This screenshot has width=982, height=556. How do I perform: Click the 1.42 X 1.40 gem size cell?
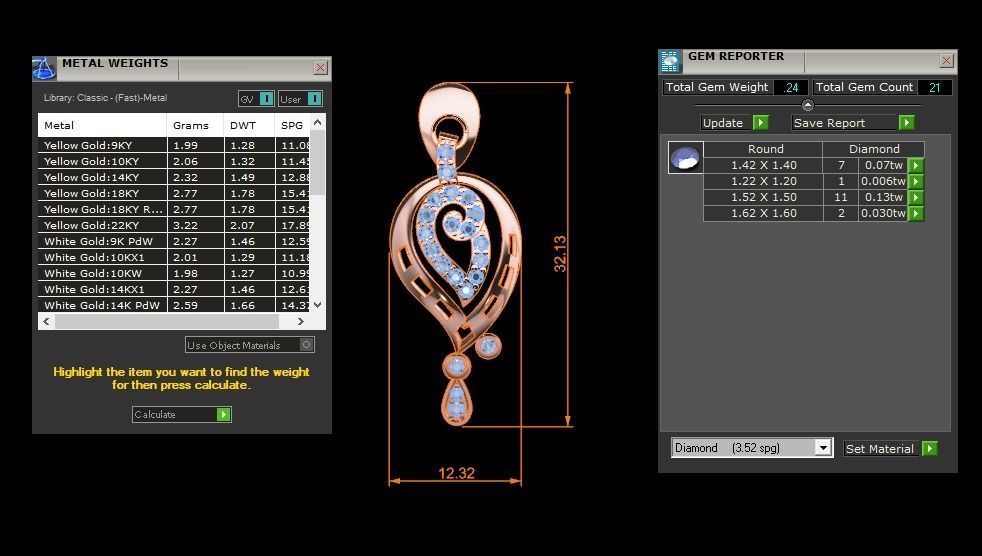763,165
